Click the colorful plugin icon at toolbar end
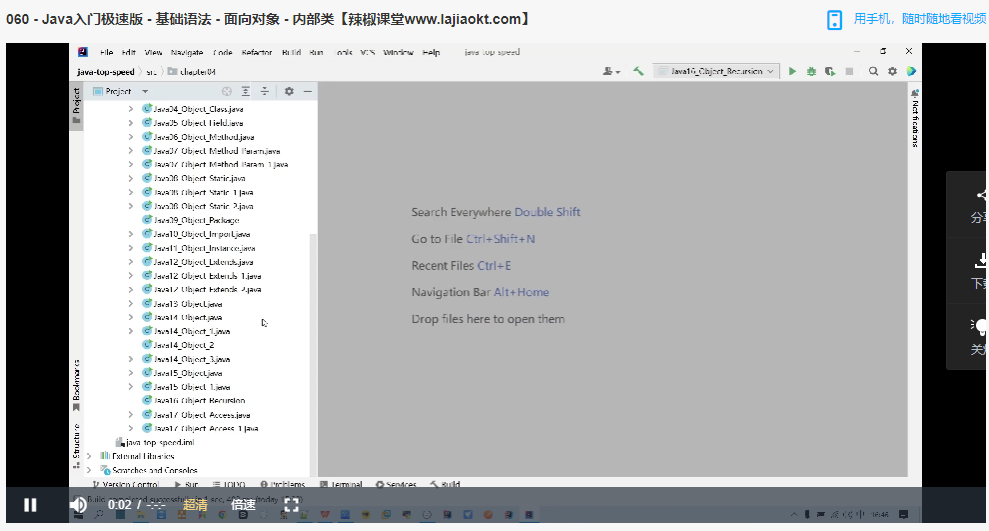Image resolution: width=989 pixels, height=531 pixels. 911,71
